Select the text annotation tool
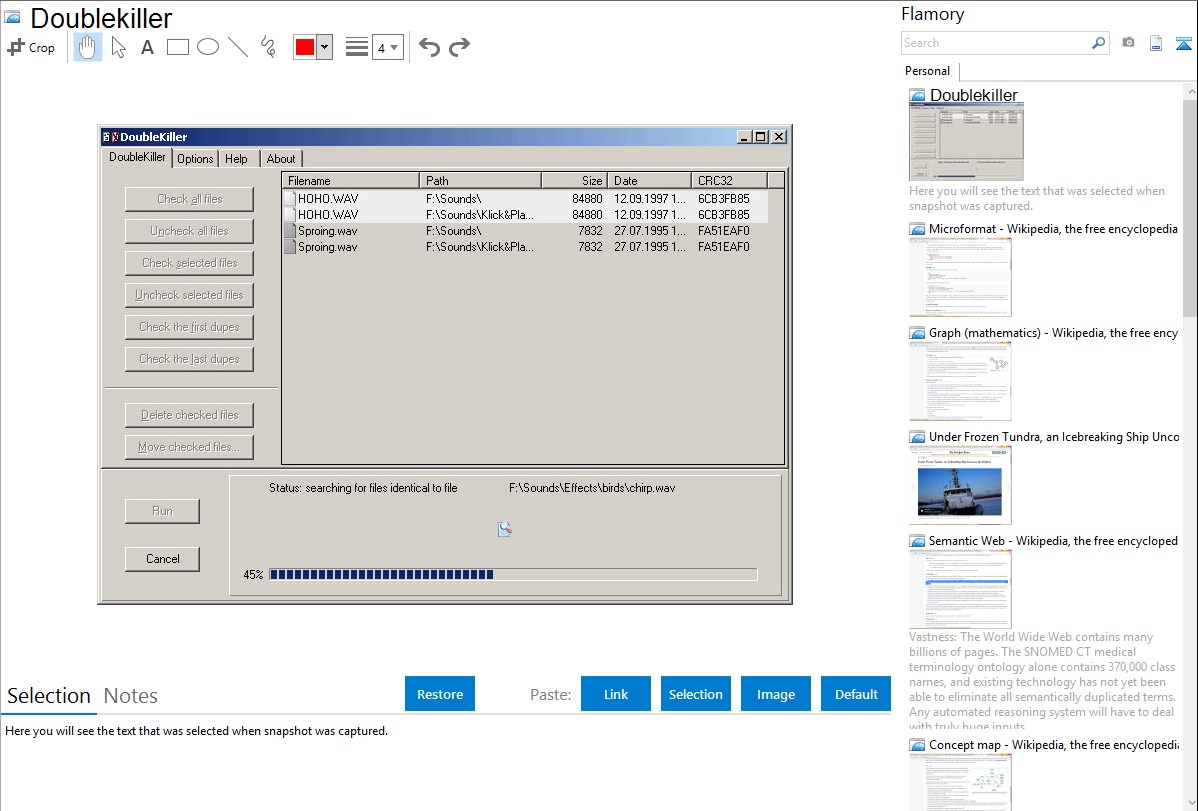Viewport: 1198px width, 811px height. [x=147, y=47]
